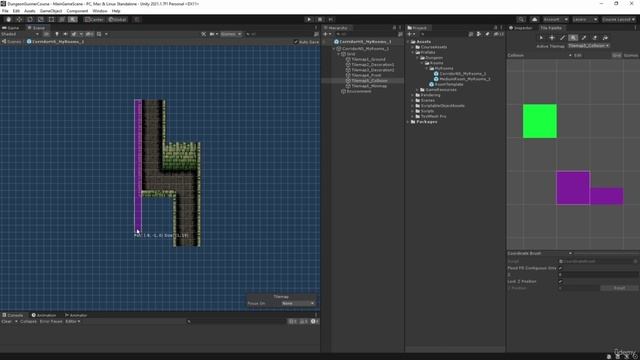This screenshot has width=640, height=360.
Task: Open the Window menu
Action: coord(100,11)
